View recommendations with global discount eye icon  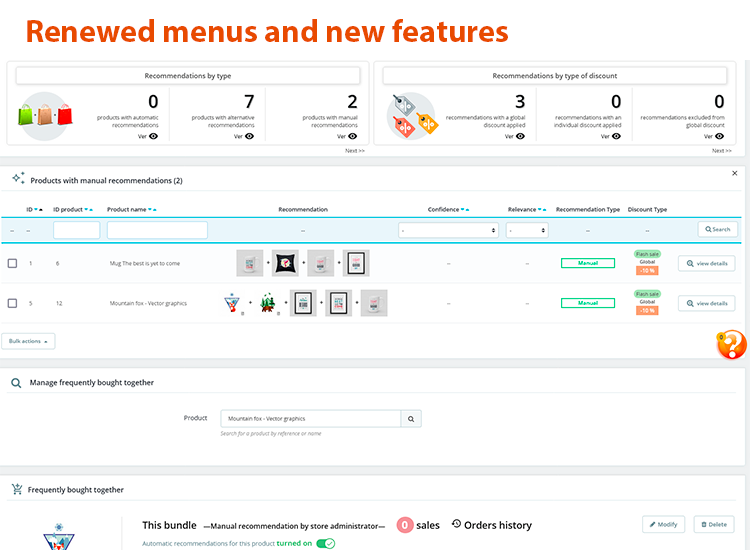(520, 136)
